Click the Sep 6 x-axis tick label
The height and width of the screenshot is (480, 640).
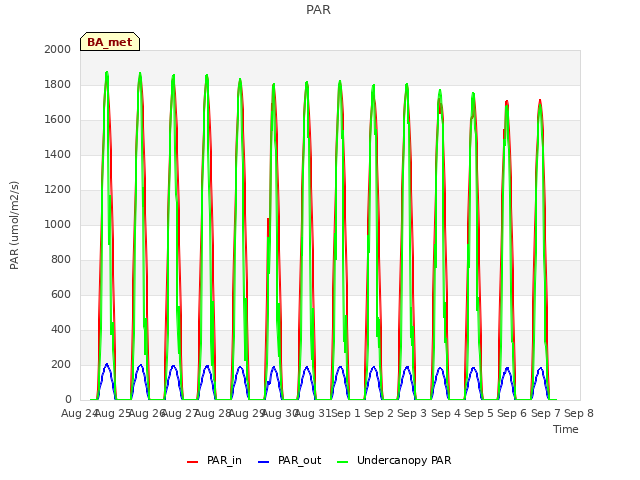pyautogui.click(x=512, y=413)
